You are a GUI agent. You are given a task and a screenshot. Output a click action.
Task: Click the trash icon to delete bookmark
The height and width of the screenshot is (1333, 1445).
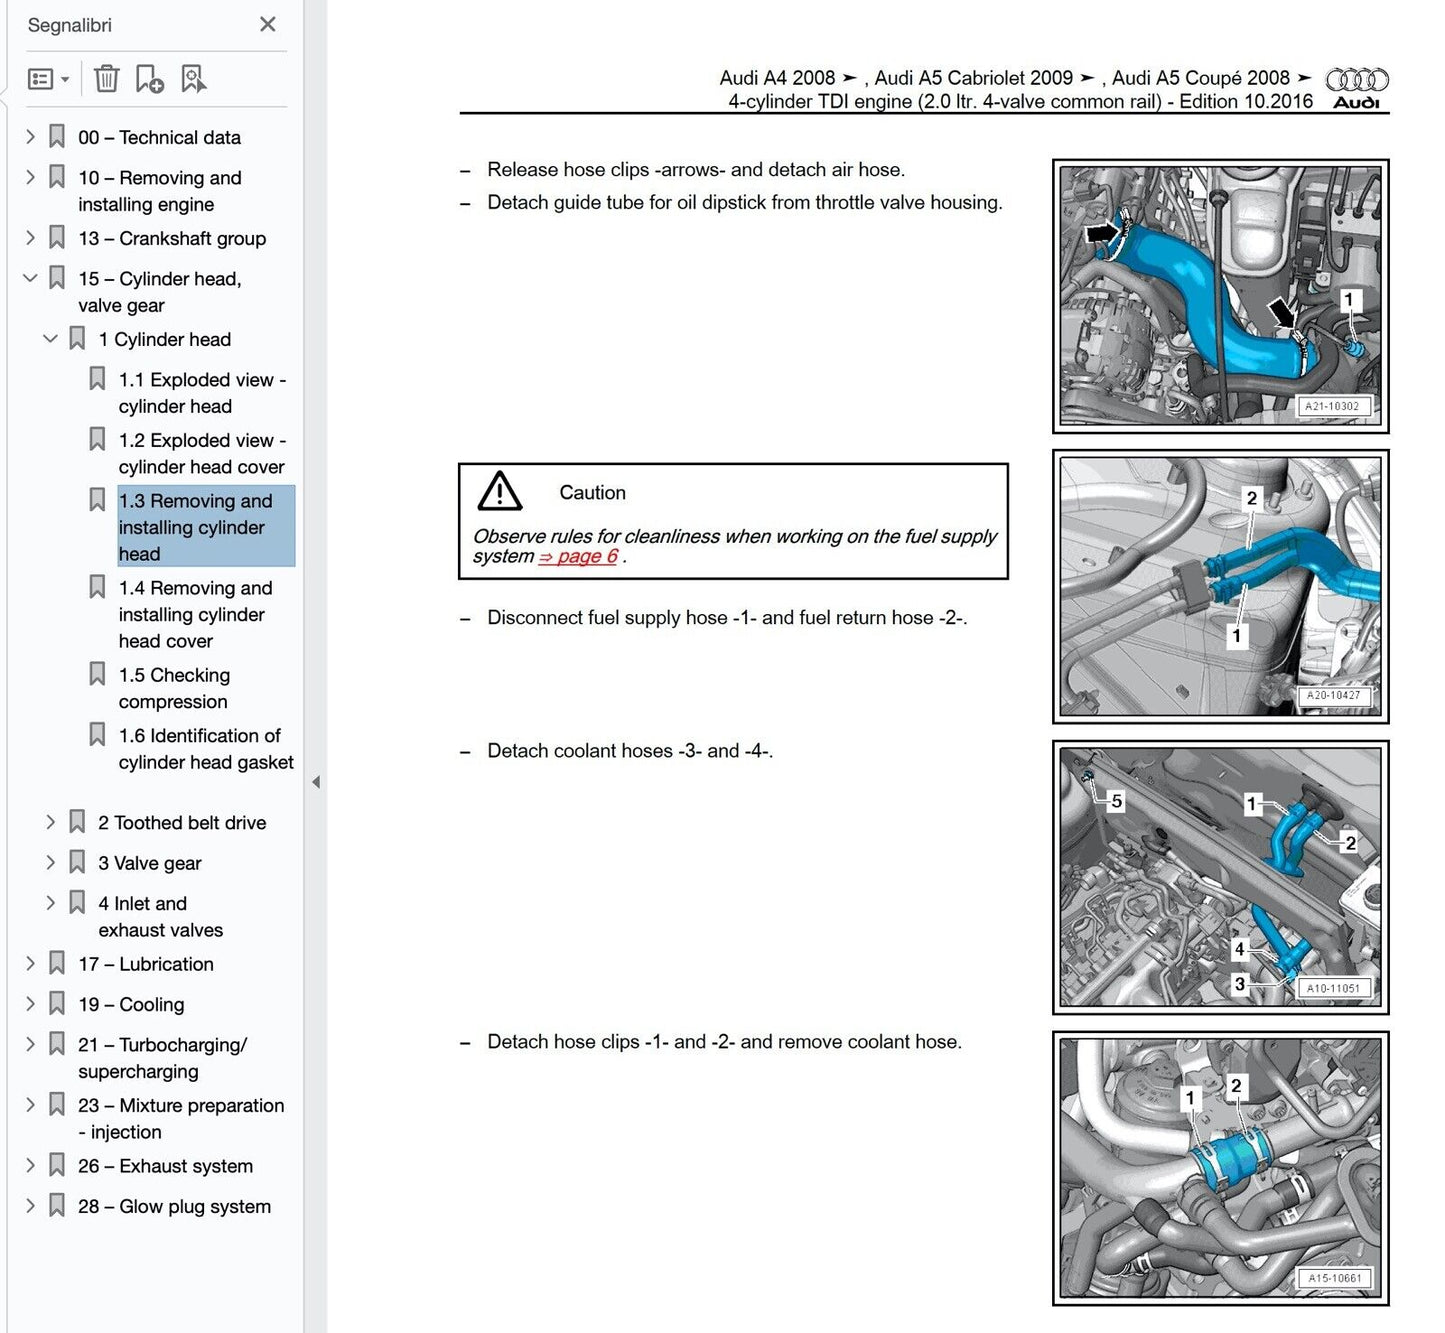pos(106,79)
